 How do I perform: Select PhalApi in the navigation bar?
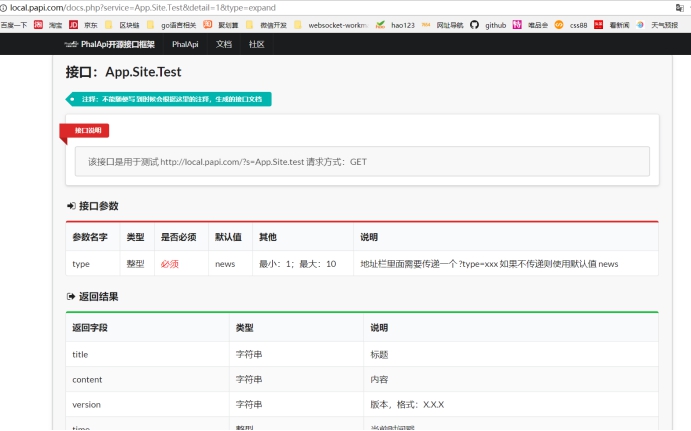pos(185,44)
